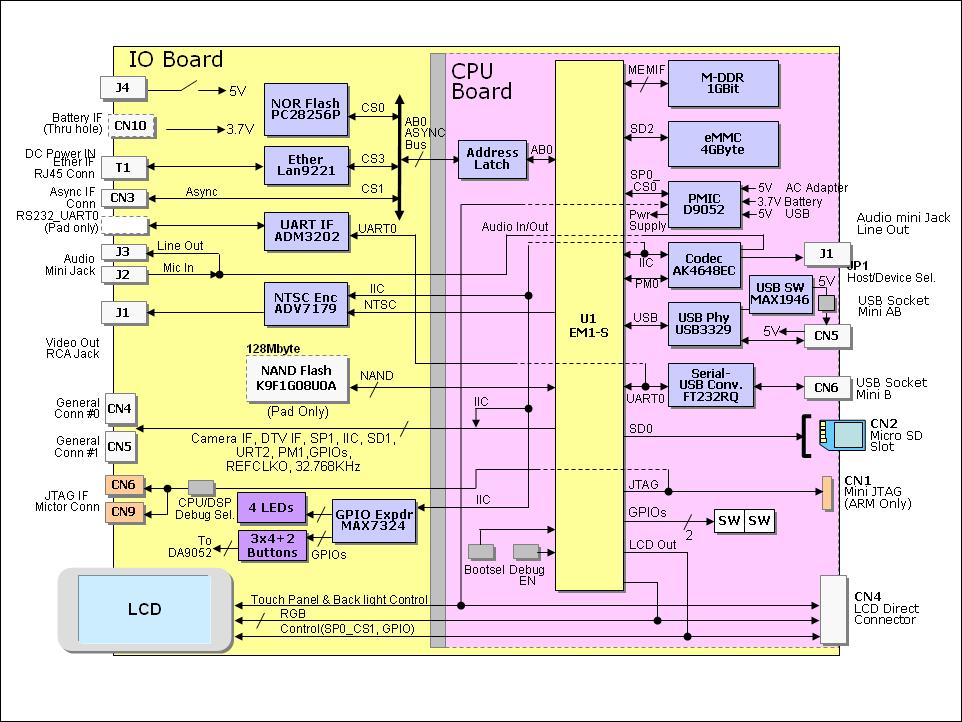Select the CN4 General Conn #0 box

tap(120, 409)
